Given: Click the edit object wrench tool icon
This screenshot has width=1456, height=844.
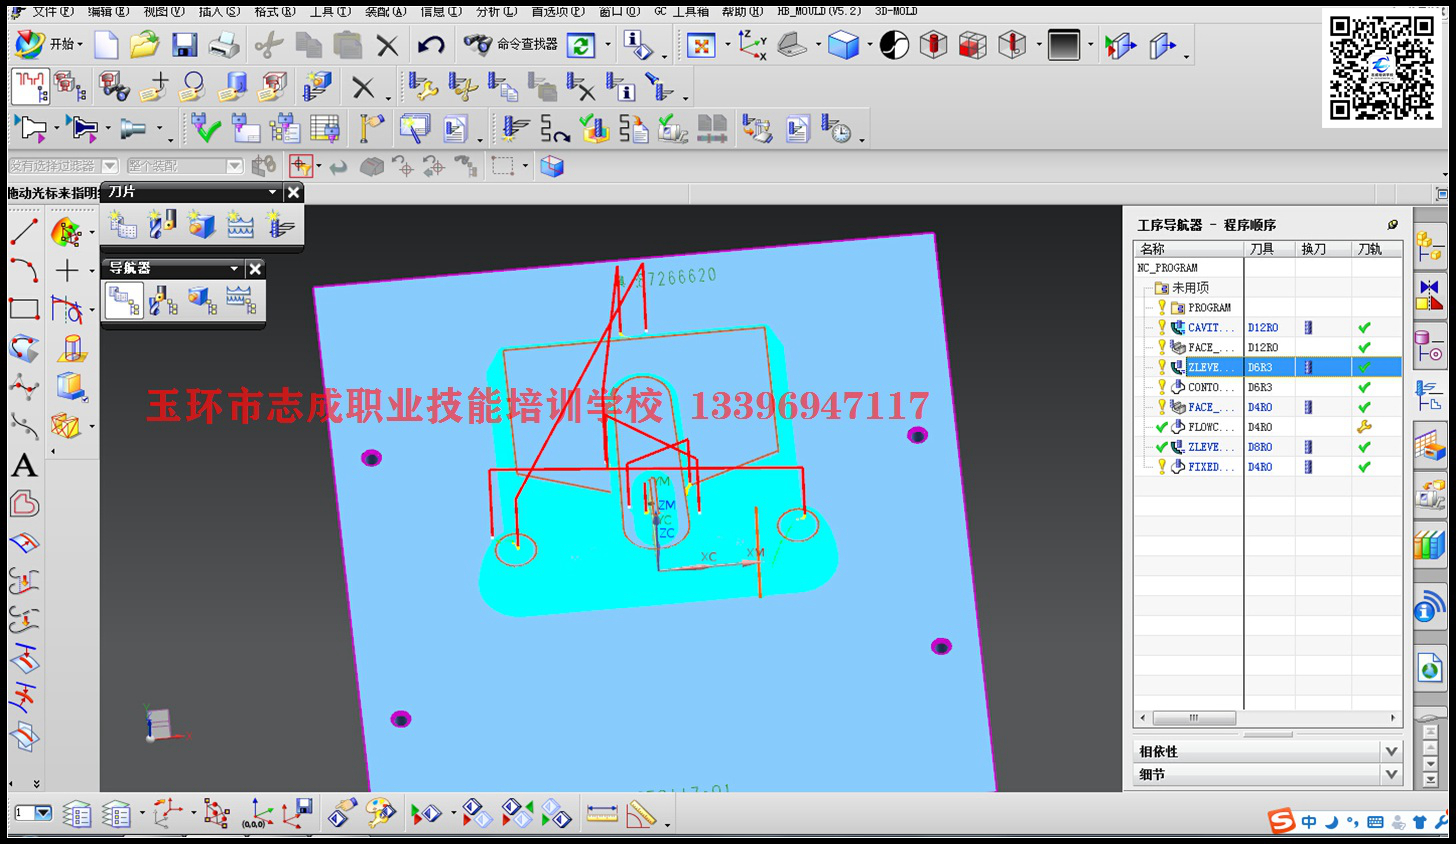Looking at the screenshot, I should click(423, 88).
